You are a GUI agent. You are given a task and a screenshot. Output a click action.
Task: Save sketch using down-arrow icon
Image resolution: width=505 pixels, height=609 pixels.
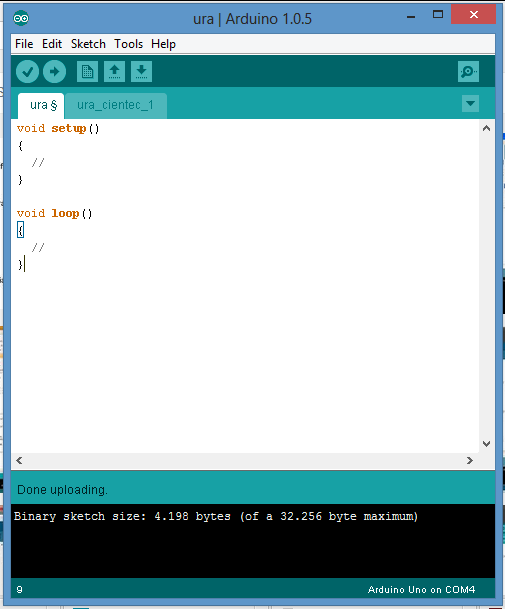click(x=141, y=71)
